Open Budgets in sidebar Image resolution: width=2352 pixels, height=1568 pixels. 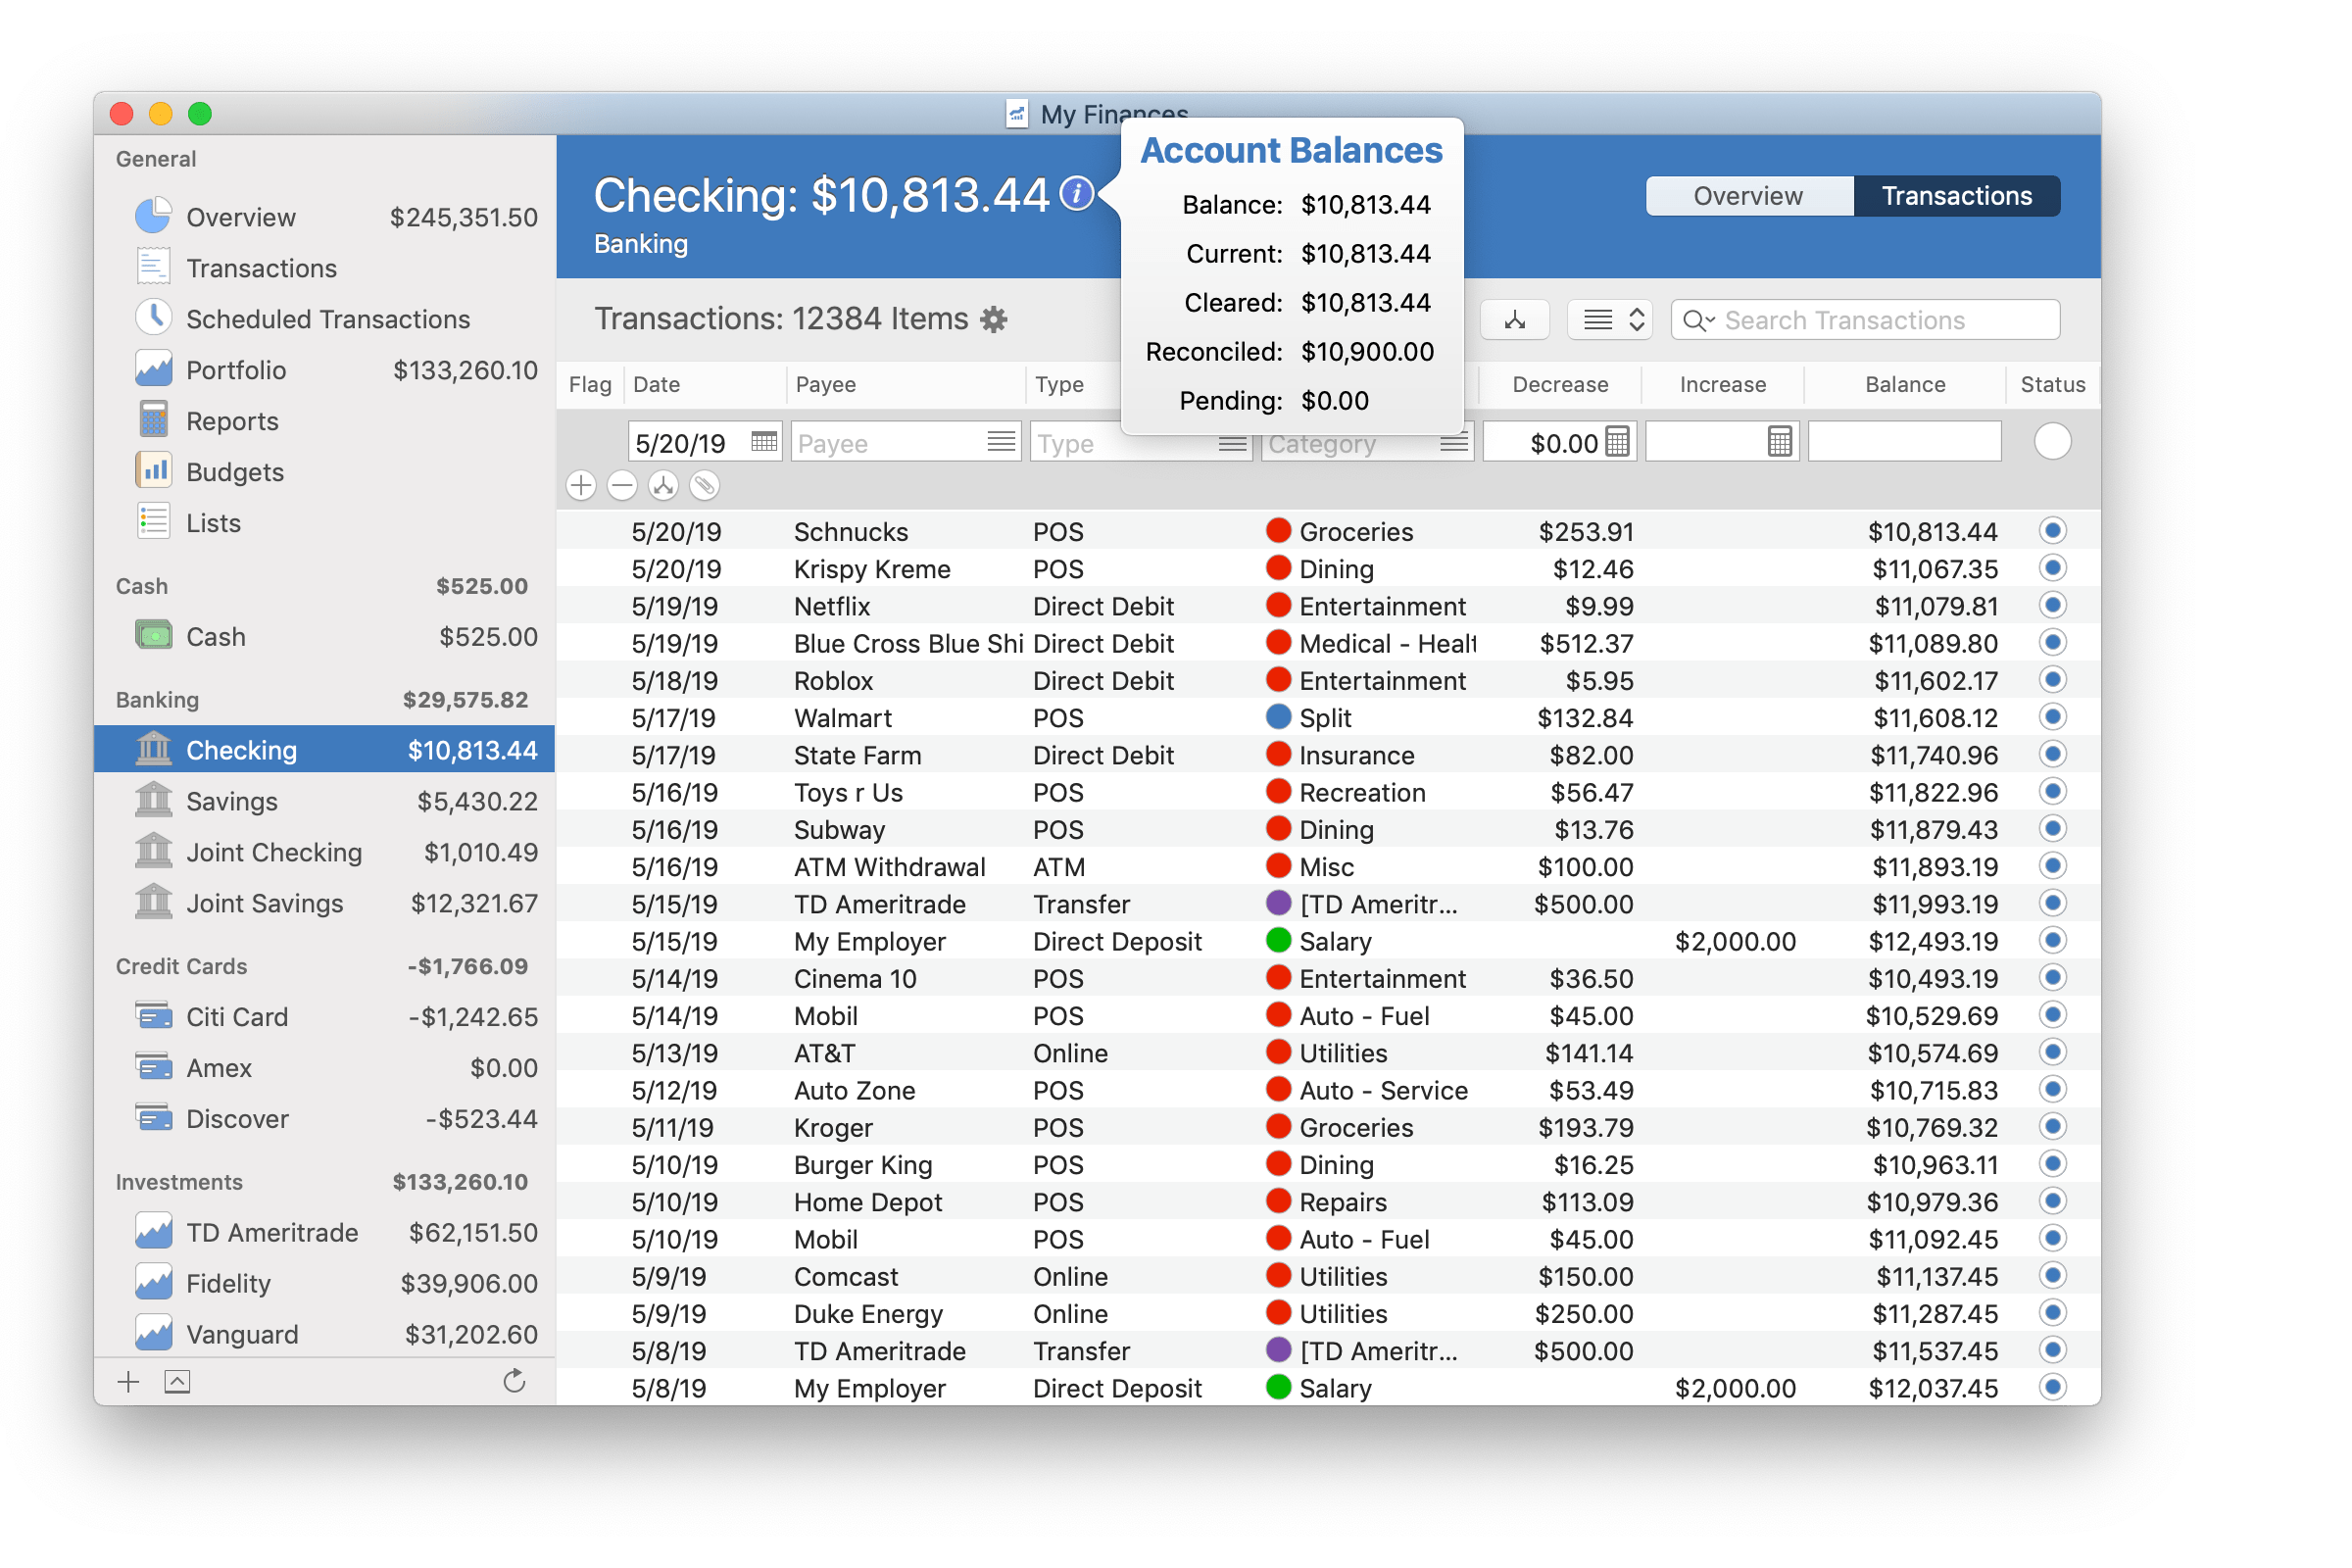pyautogui.click(x=325, y=472)
